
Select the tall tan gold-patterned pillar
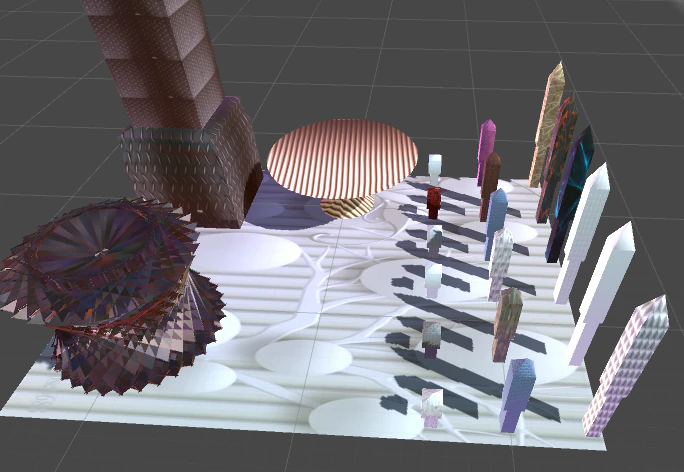pyautogui.click(x=547, y=124)
